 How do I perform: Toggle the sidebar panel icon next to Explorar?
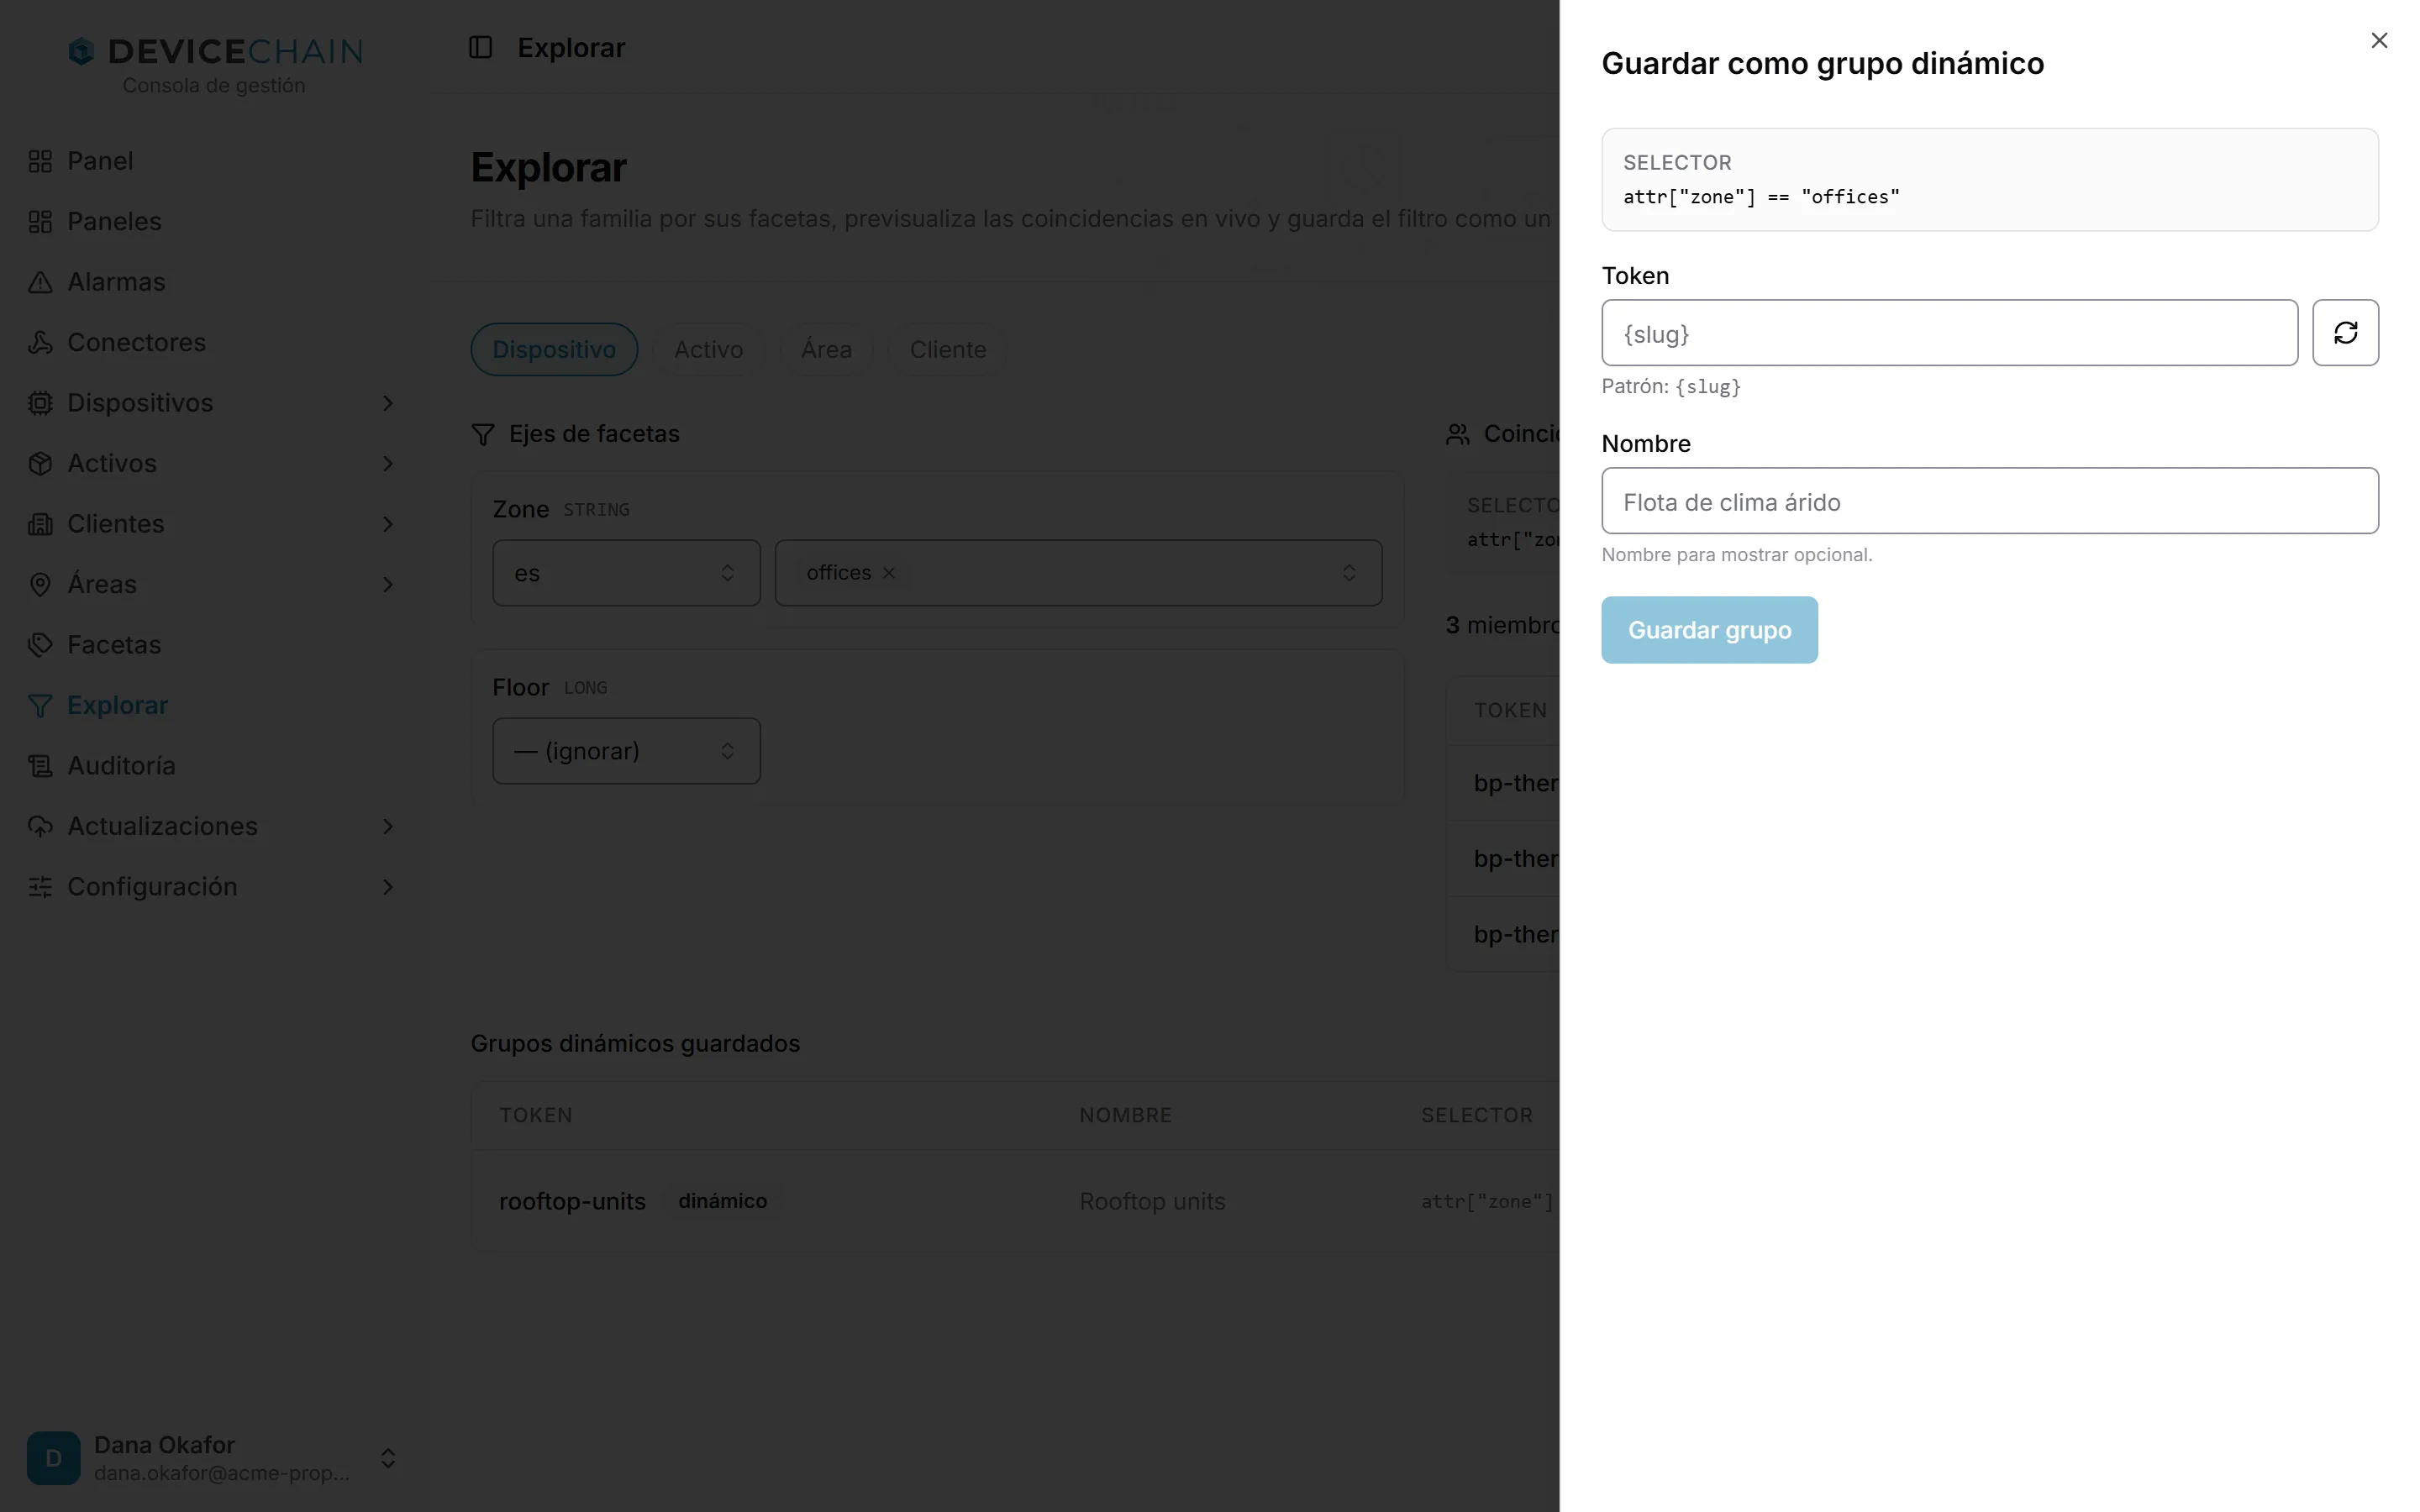[x=481, y=47]
